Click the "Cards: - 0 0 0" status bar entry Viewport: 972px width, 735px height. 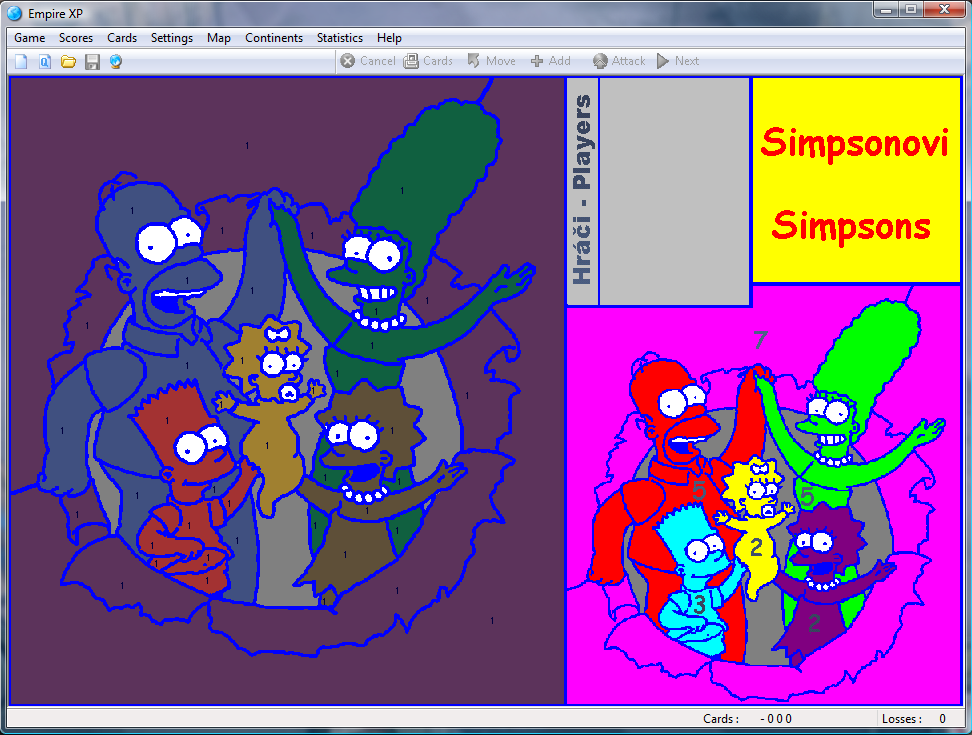tap(748, 719)
